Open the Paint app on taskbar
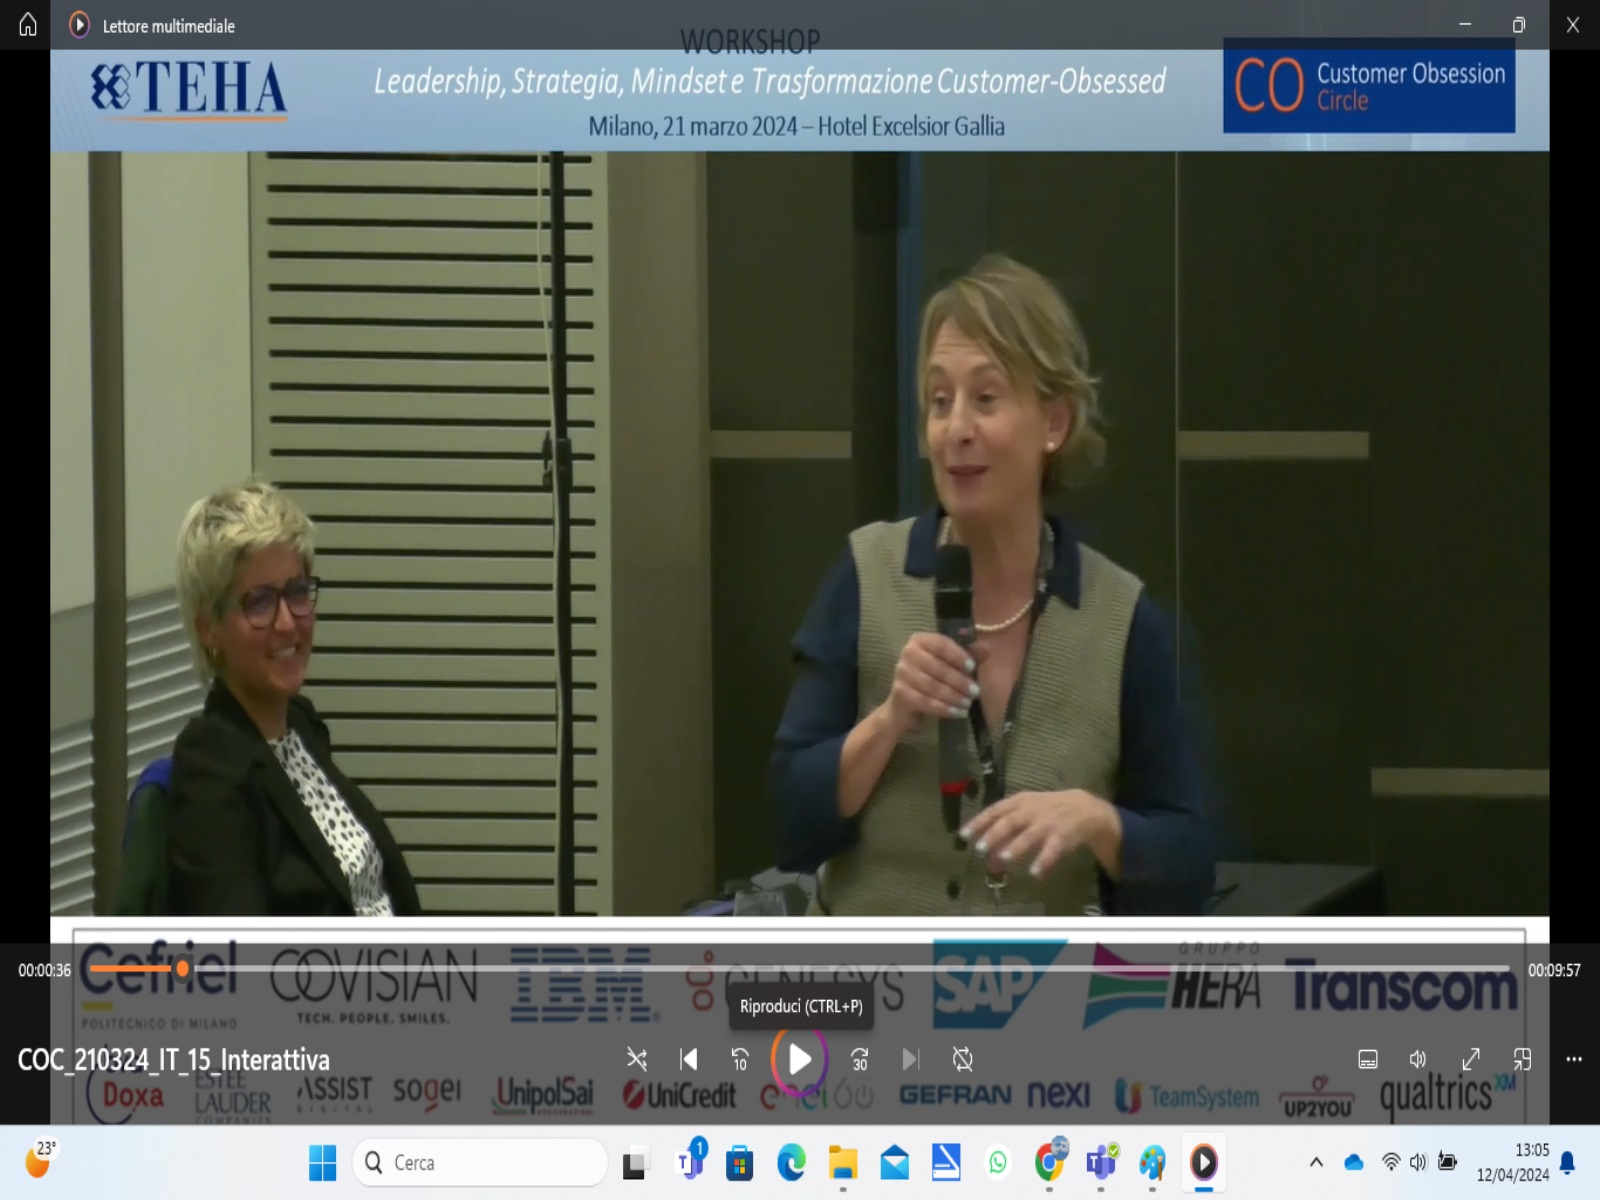The width and height of the screenshot is (1600, 1200). coord(1152,1163)
